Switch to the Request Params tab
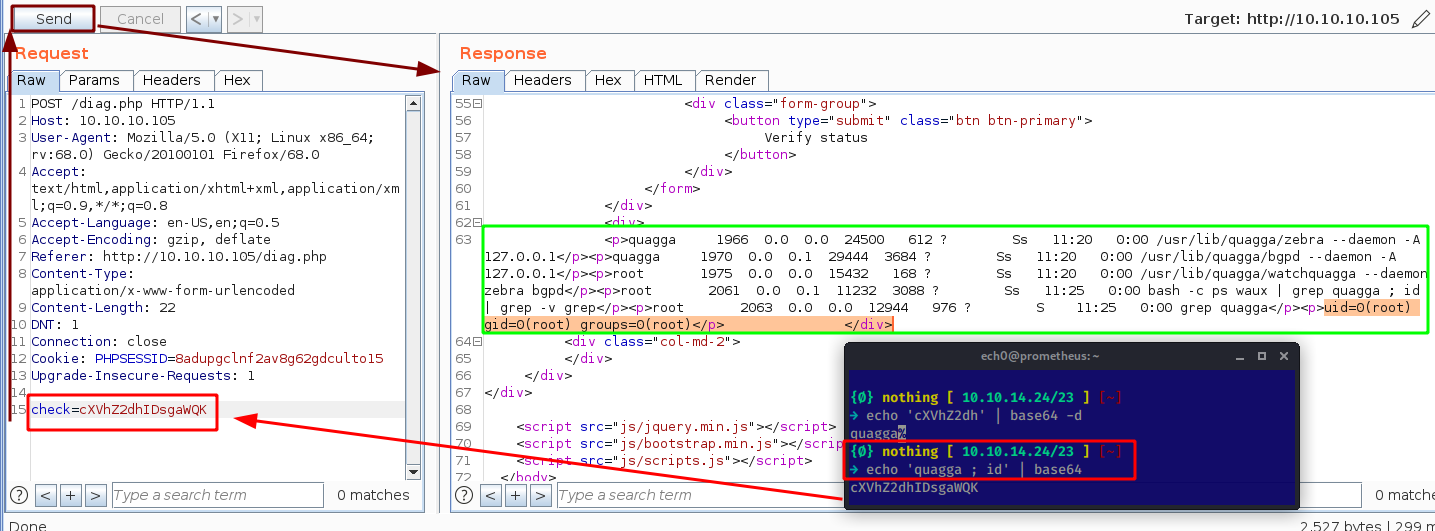This screenshot has height=531, width=1435. [x=94, y=81]
